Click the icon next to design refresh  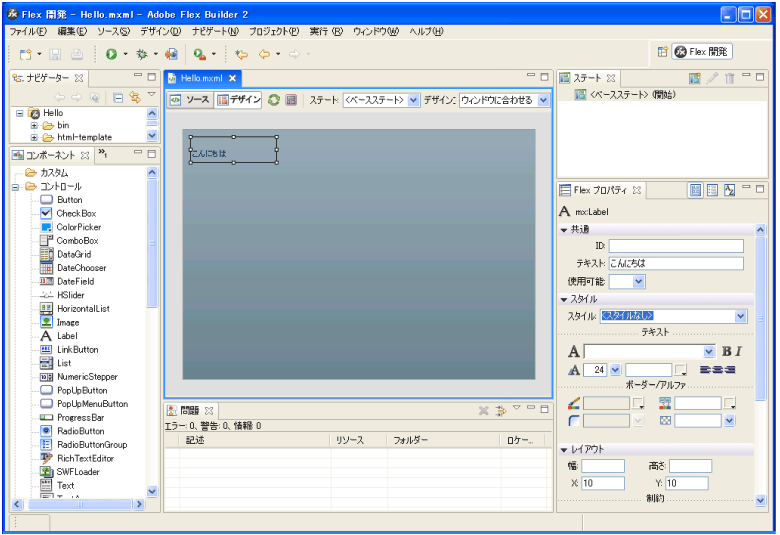[x=291, y=100]
